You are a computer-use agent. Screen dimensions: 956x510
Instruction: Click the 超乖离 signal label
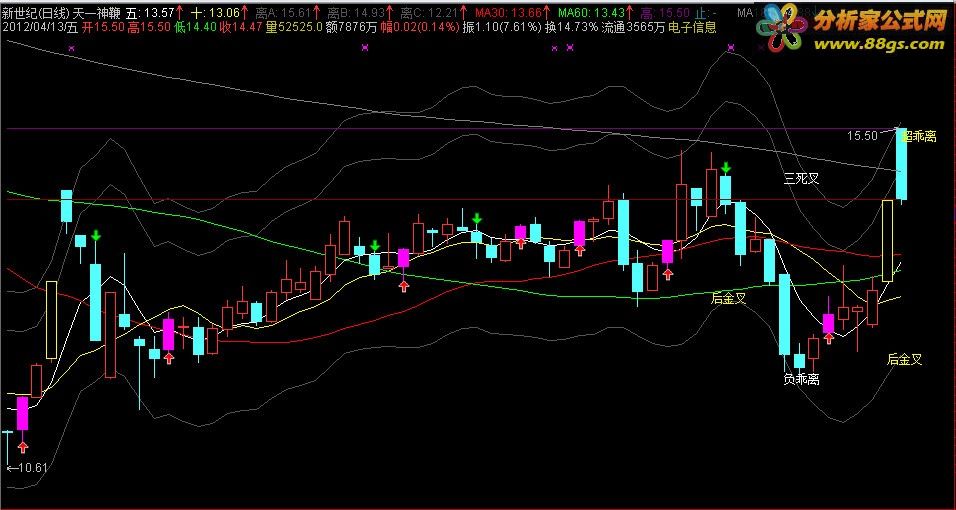pos(919,137)
